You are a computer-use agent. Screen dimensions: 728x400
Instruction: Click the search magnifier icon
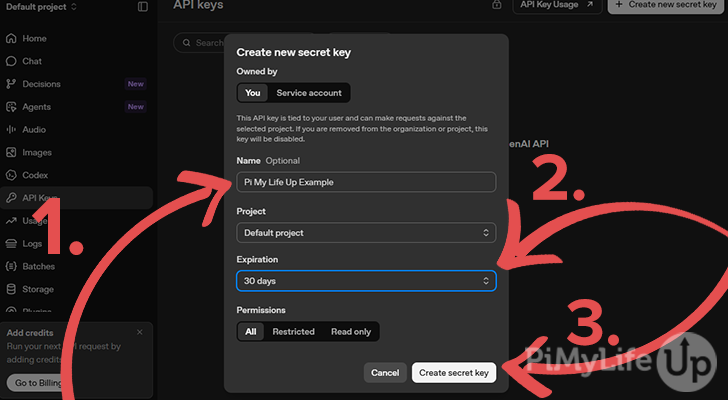click(187, 43)
